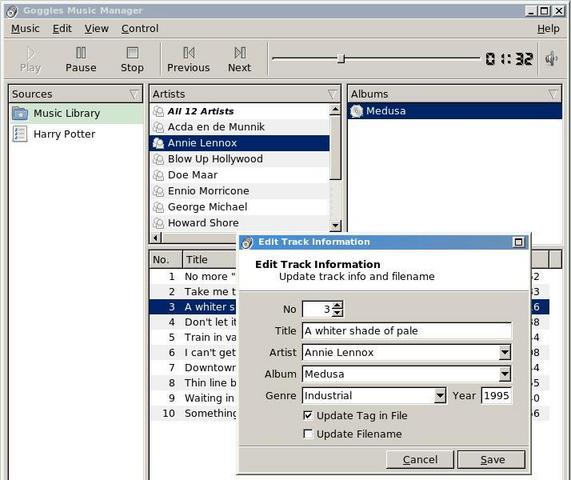Select the Medusa album disc icon
The width and height of the screenshot is (571, 480).
356,111
